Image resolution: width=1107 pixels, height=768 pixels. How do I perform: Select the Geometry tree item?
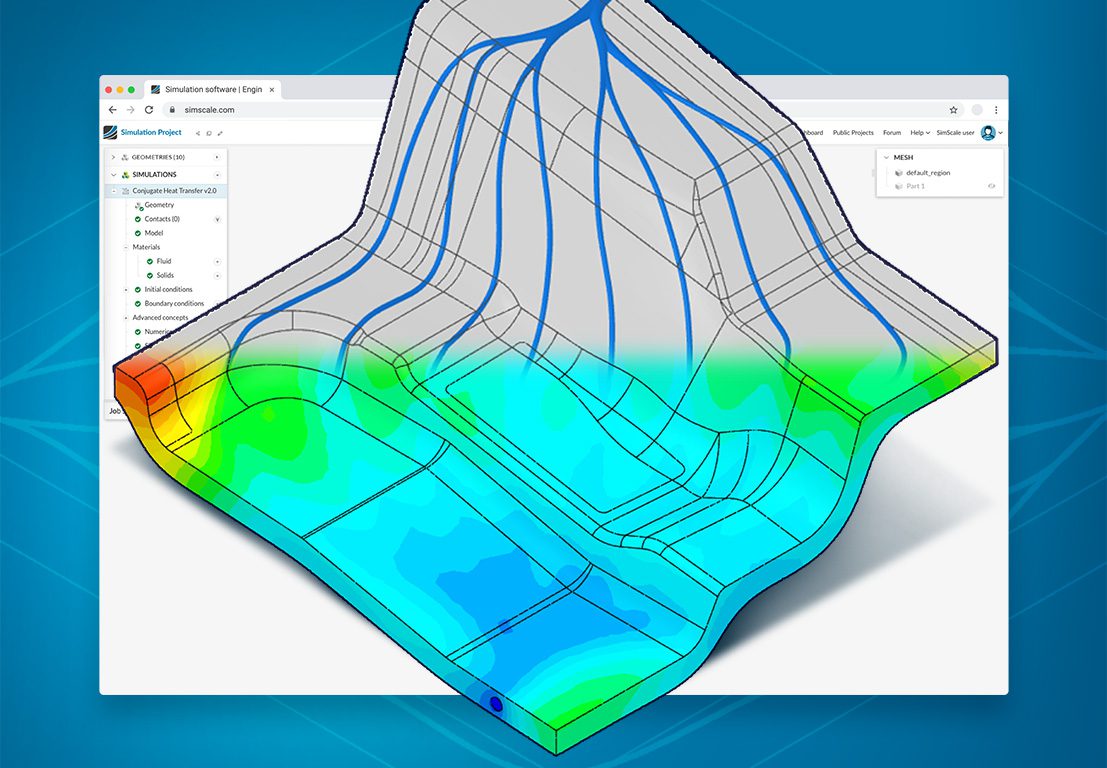coord(159,205)
